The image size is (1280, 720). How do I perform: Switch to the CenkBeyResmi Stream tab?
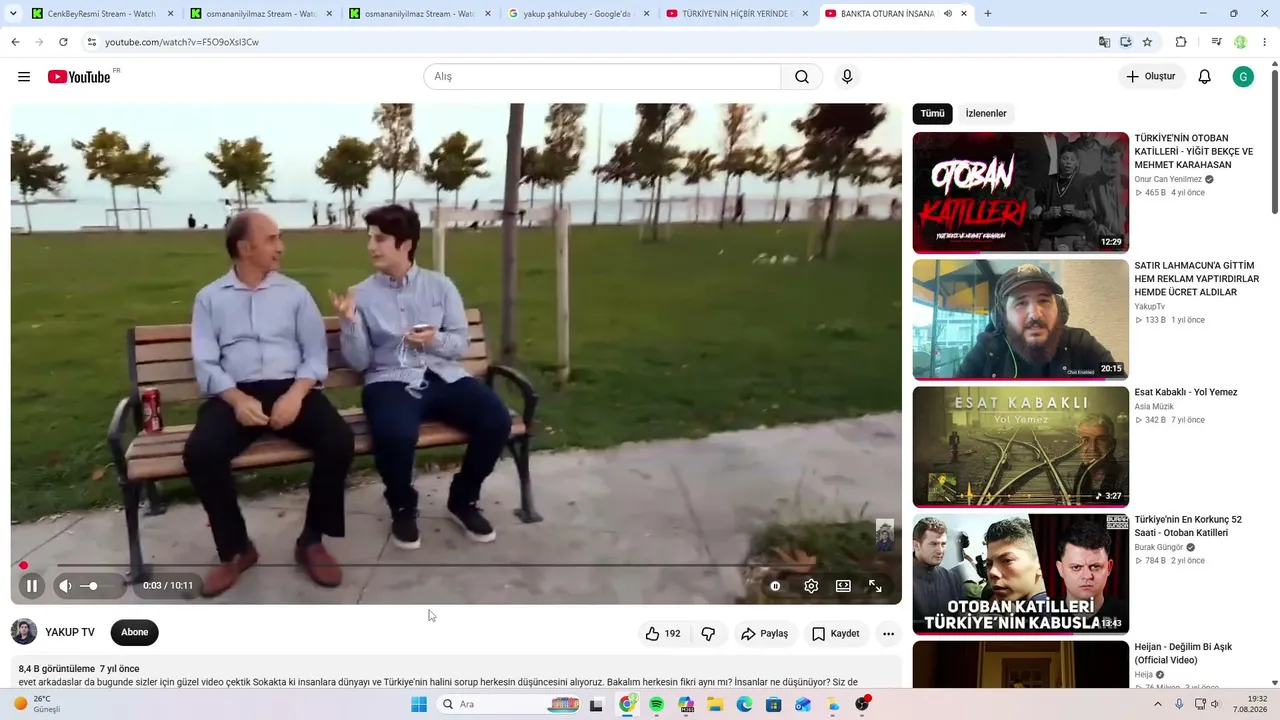pyautogui.click(x=101, y=14)
